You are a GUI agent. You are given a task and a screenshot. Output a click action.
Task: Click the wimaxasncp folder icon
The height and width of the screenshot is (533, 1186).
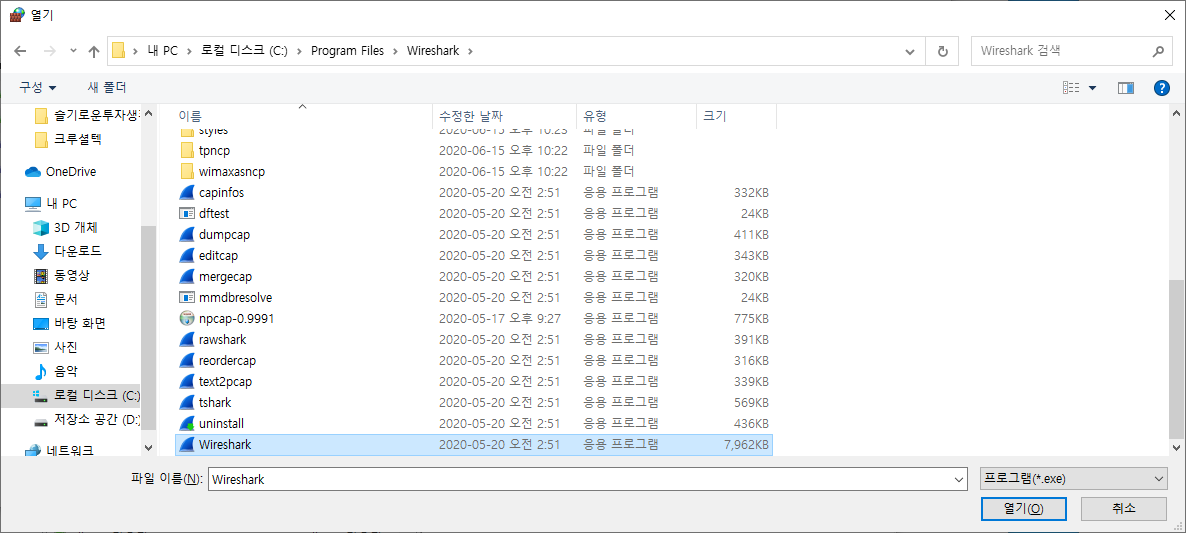(x=187, y=172)
